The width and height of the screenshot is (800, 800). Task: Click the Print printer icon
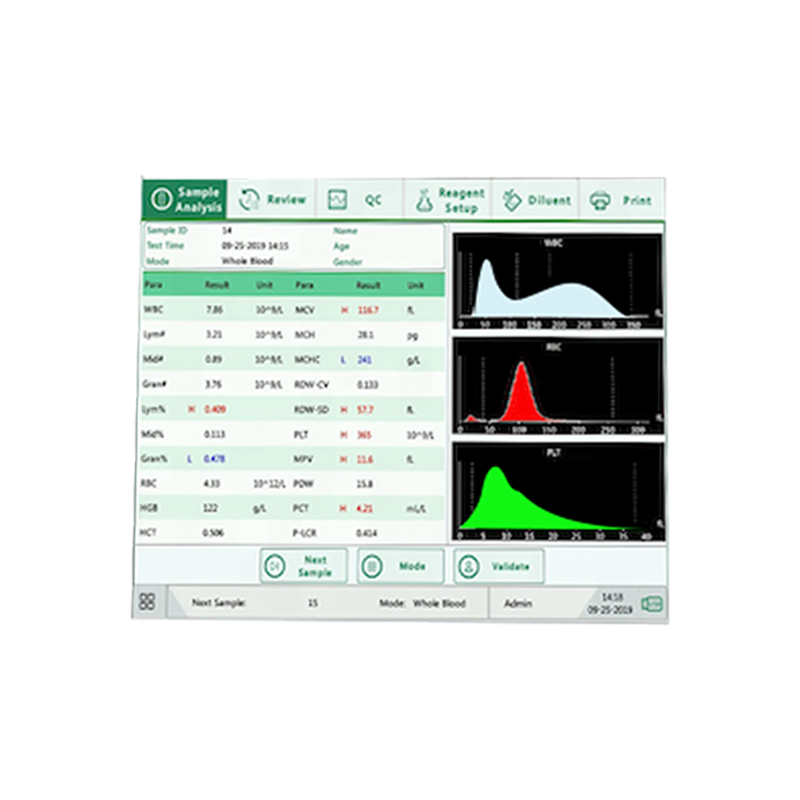coord(600,200)
